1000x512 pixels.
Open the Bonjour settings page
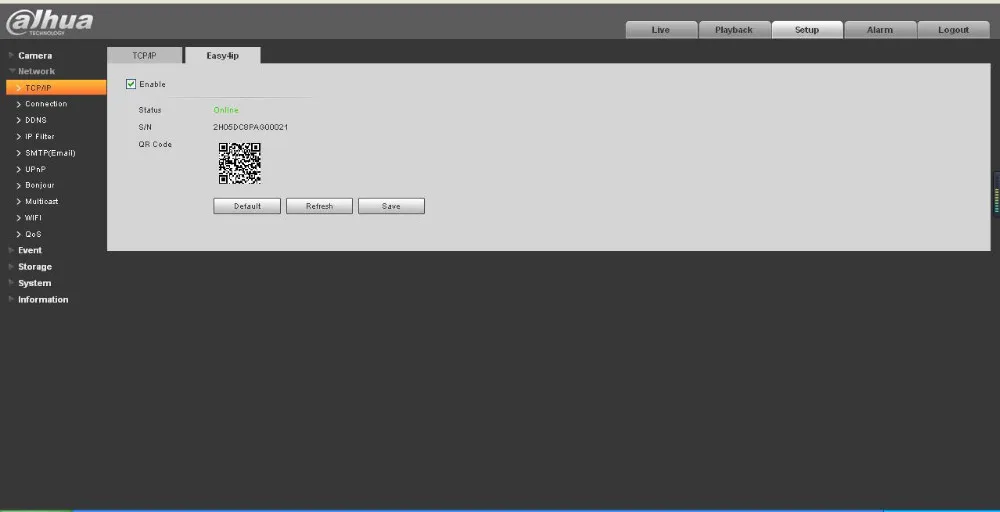click(40, 186)
